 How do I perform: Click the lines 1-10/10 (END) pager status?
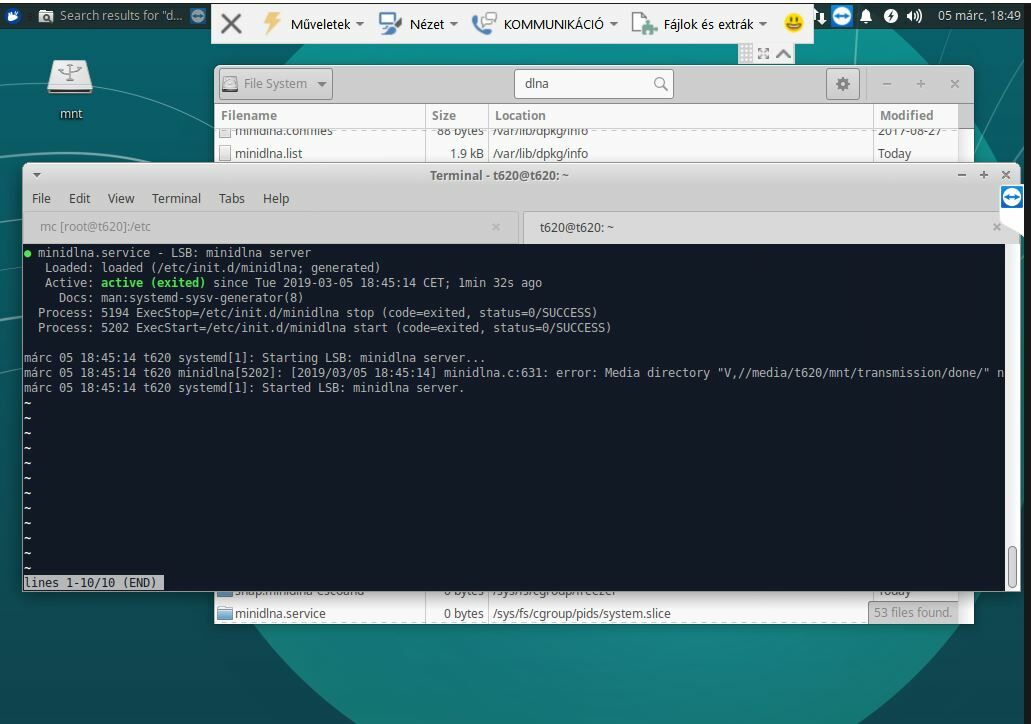click(92, 583)
